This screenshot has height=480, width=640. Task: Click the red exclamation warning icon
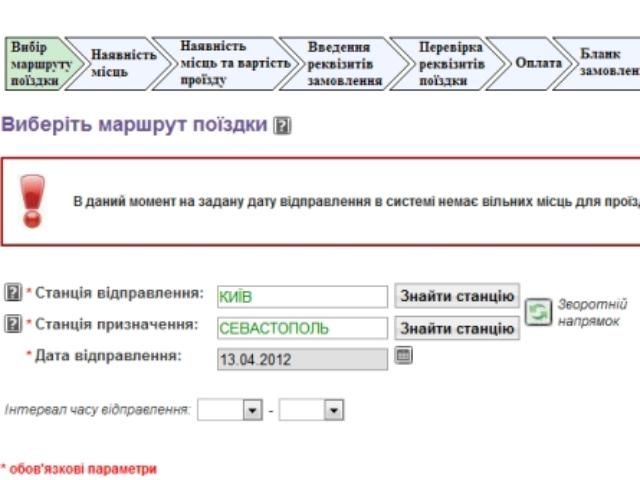(33, 201)
